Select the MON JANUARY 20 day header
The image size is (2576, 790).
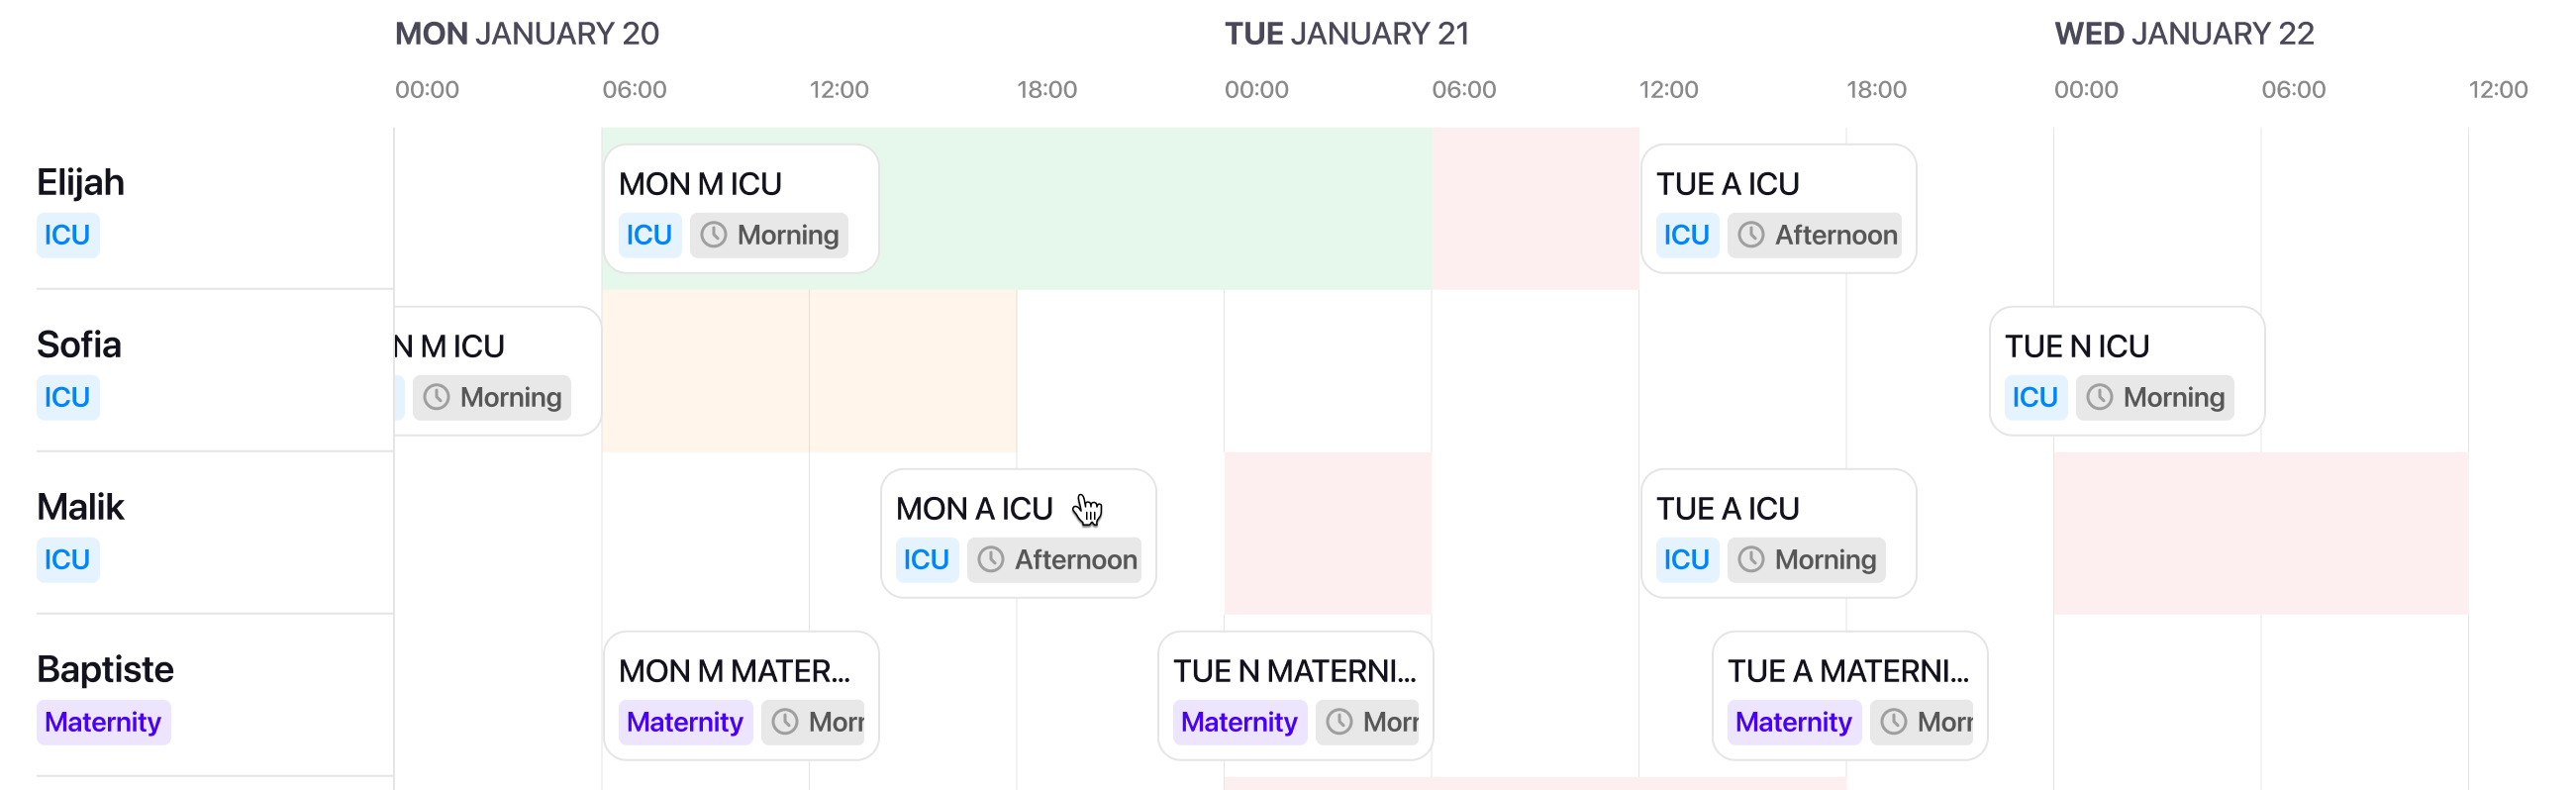(x=527, y=33)
